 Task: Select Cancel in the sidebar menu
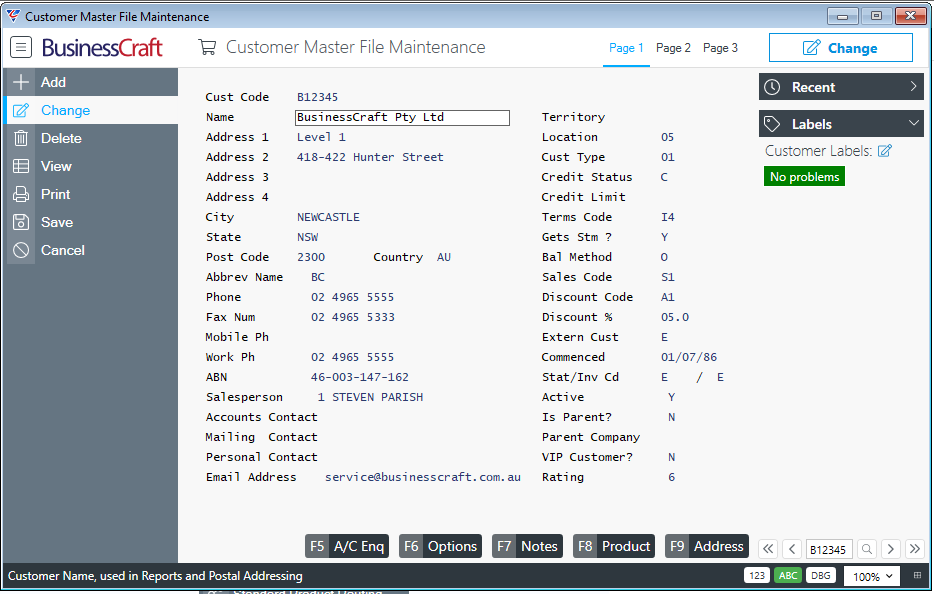[x=92, y=250]
